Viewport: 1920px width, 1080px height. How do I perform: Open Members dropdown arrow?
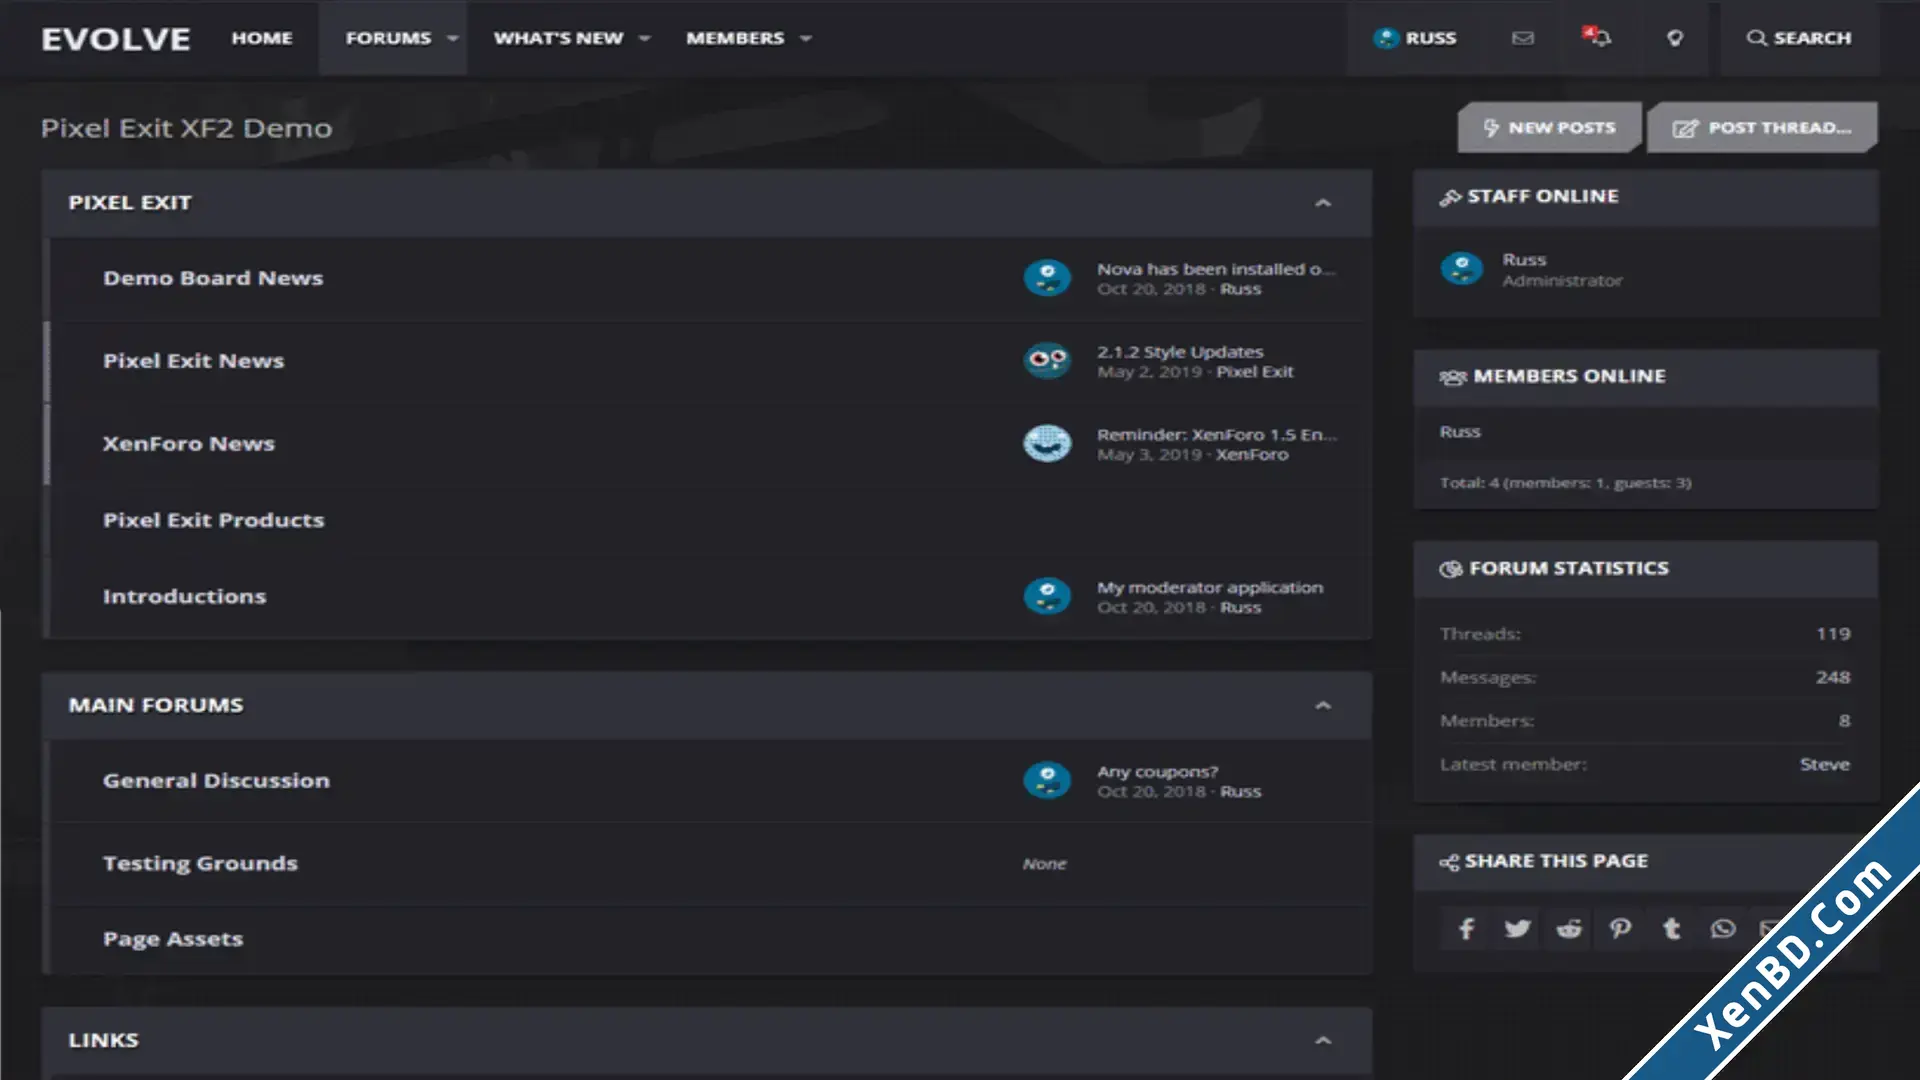[806, 38]
